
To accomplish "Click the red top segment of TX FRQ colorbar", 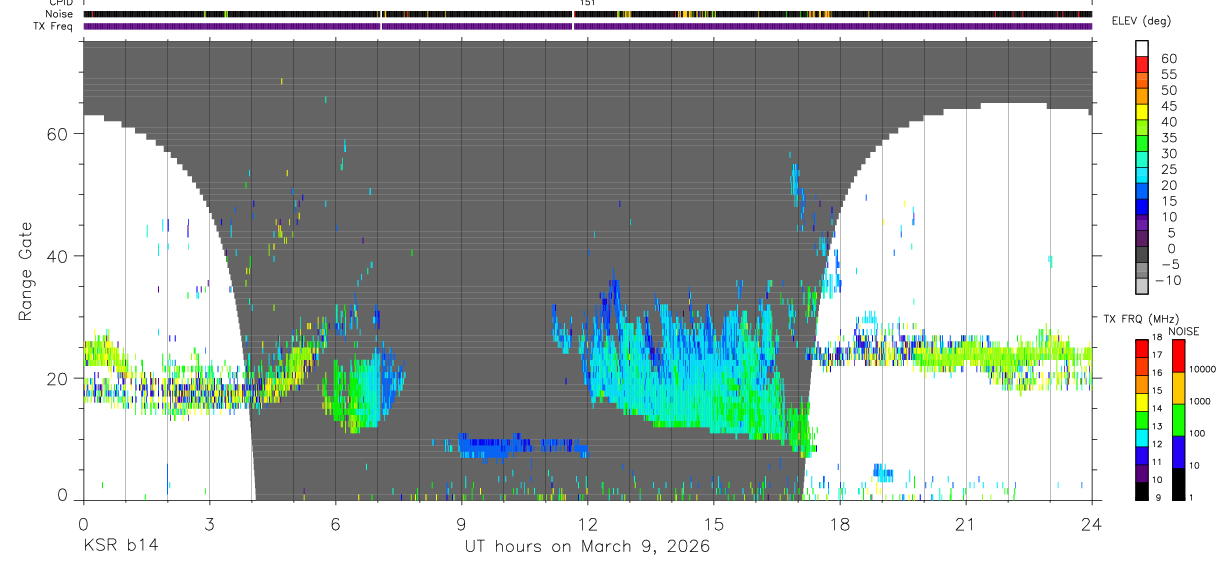I will click(x=1142, y=348).
